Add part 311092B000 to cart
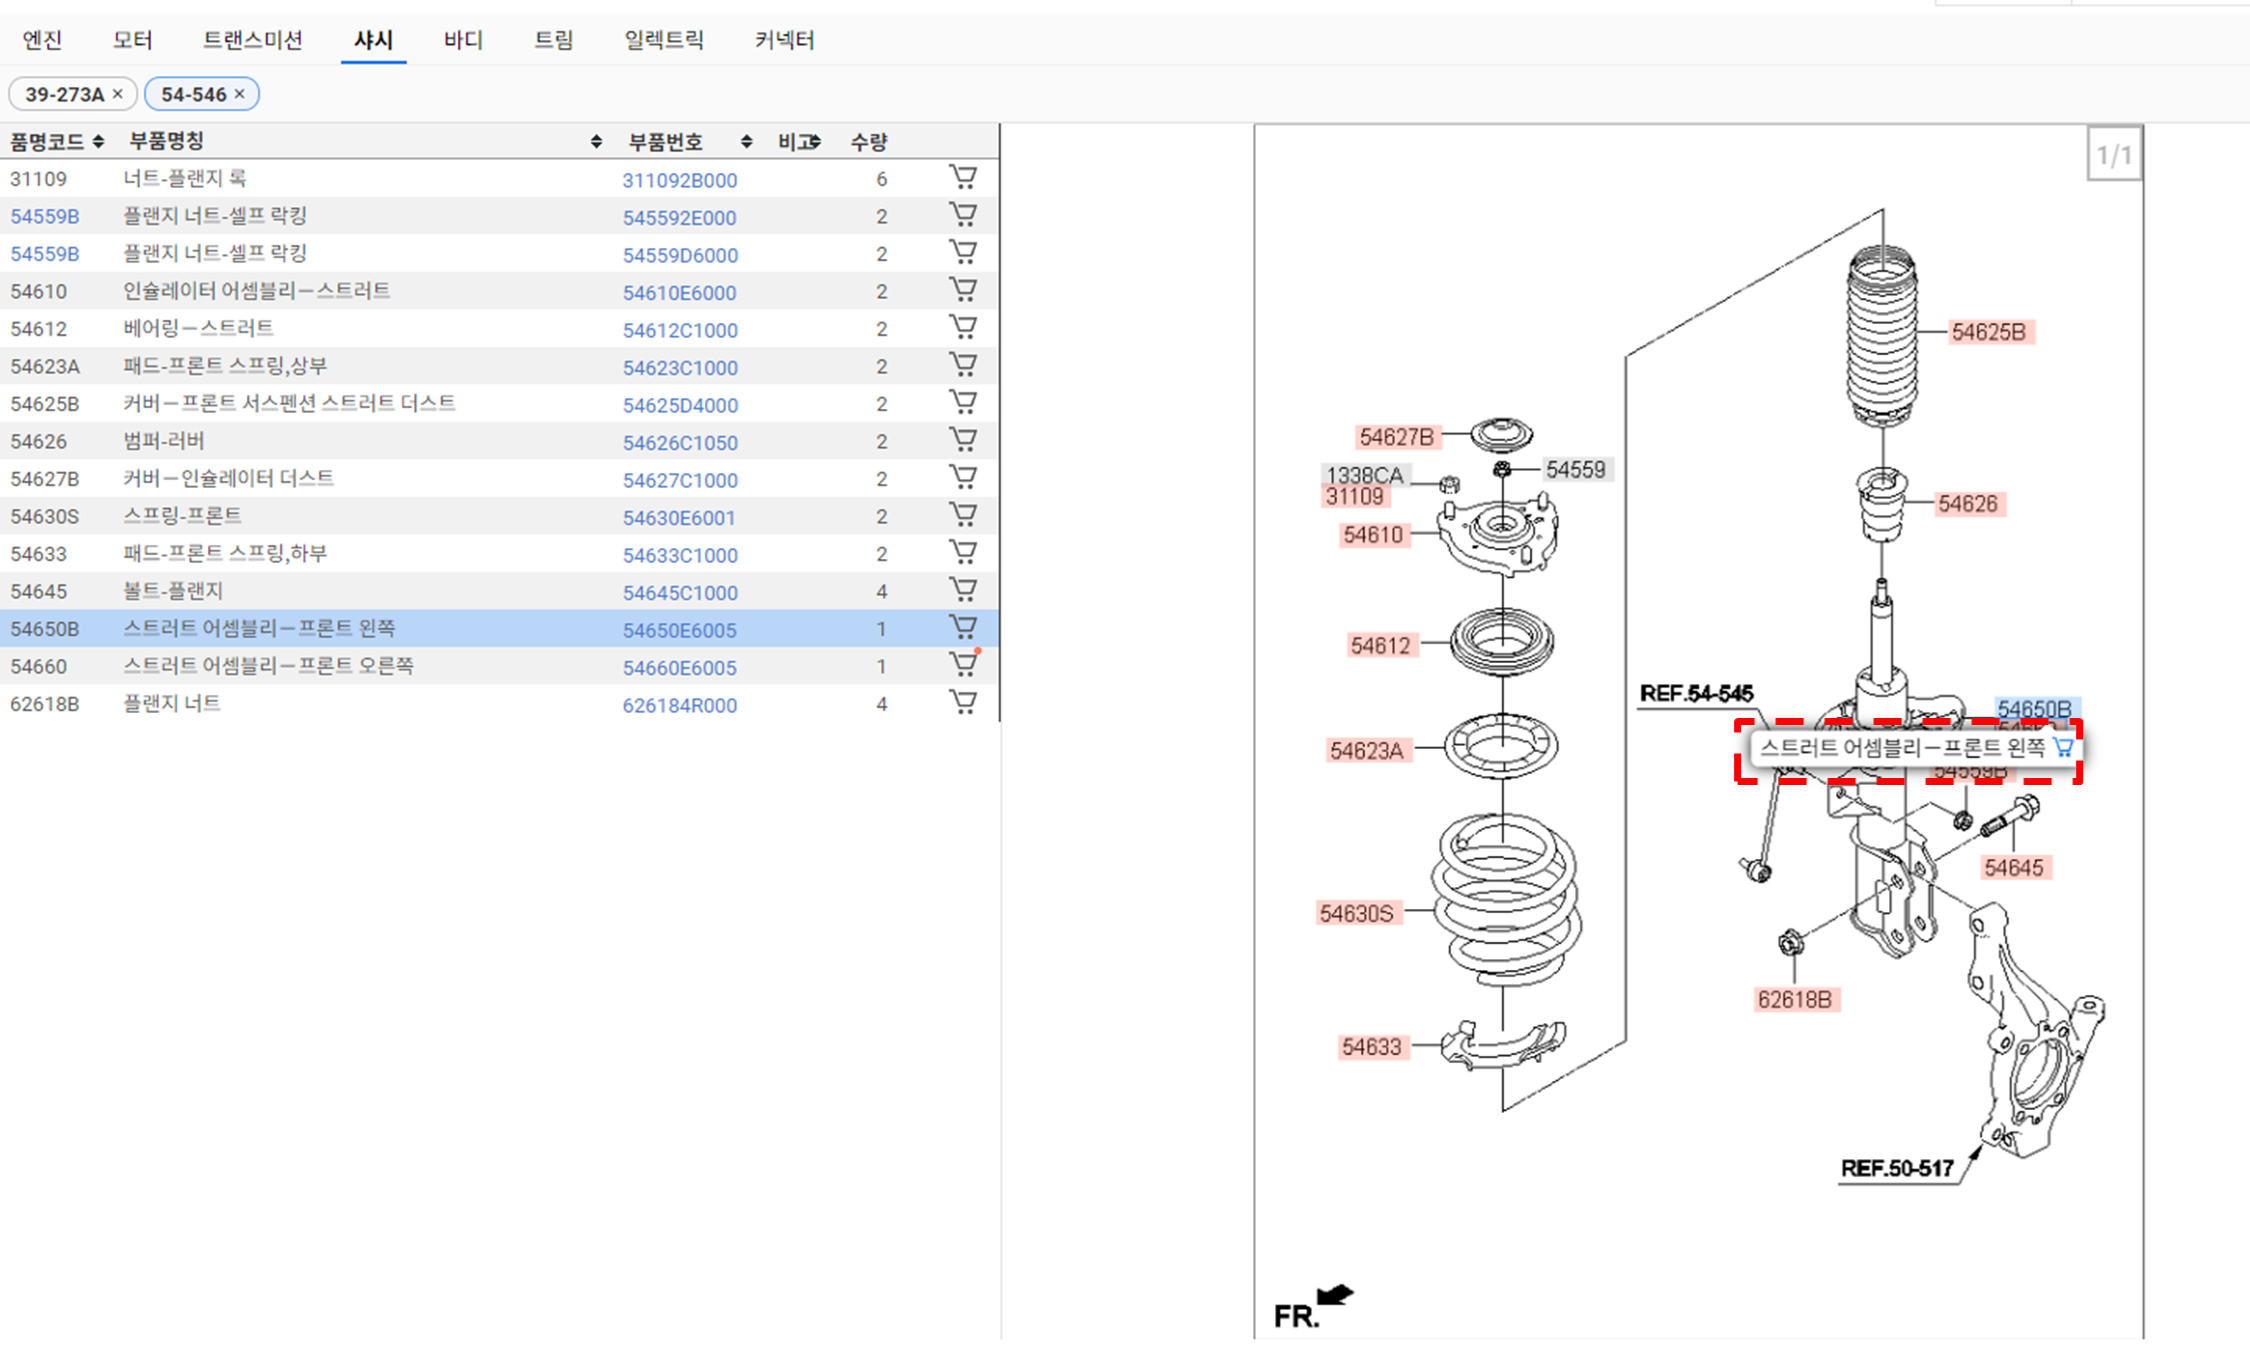The width and height of the screenshot is (2250, 1355). click(962, 178)
